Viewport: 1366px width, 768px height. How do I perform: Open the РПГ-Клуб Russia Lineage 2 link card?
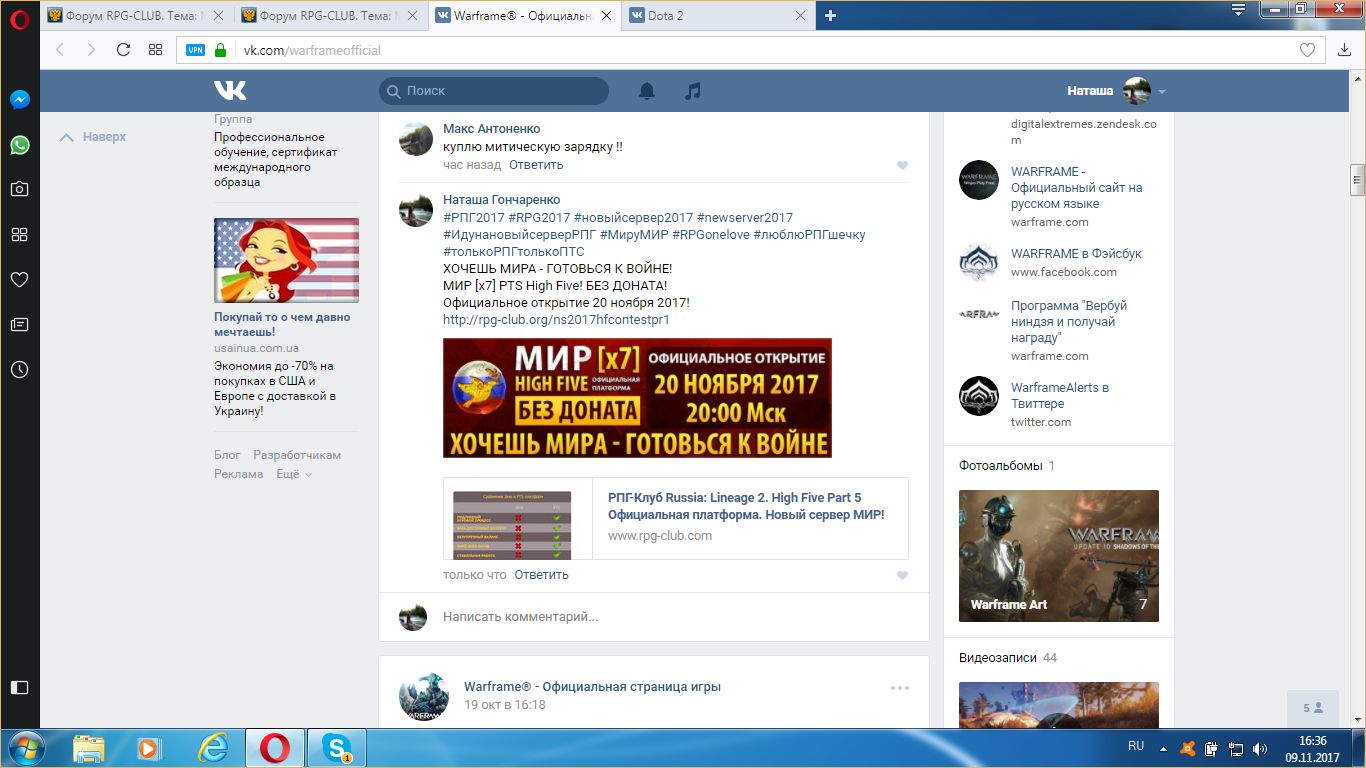[x=676, y=518]
